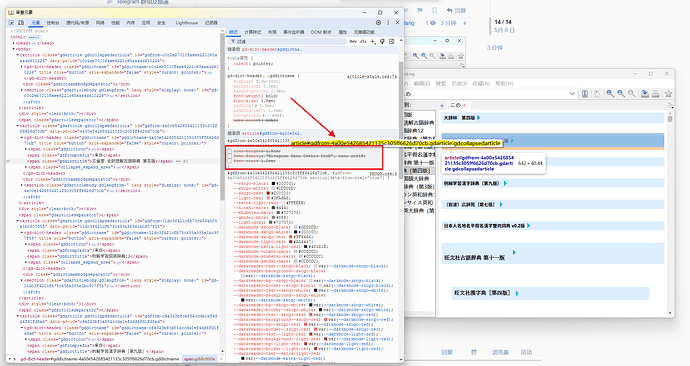Open the DOM 断点 sub-tab
This screenshot has height=366, width=690.
pos(321,32)
